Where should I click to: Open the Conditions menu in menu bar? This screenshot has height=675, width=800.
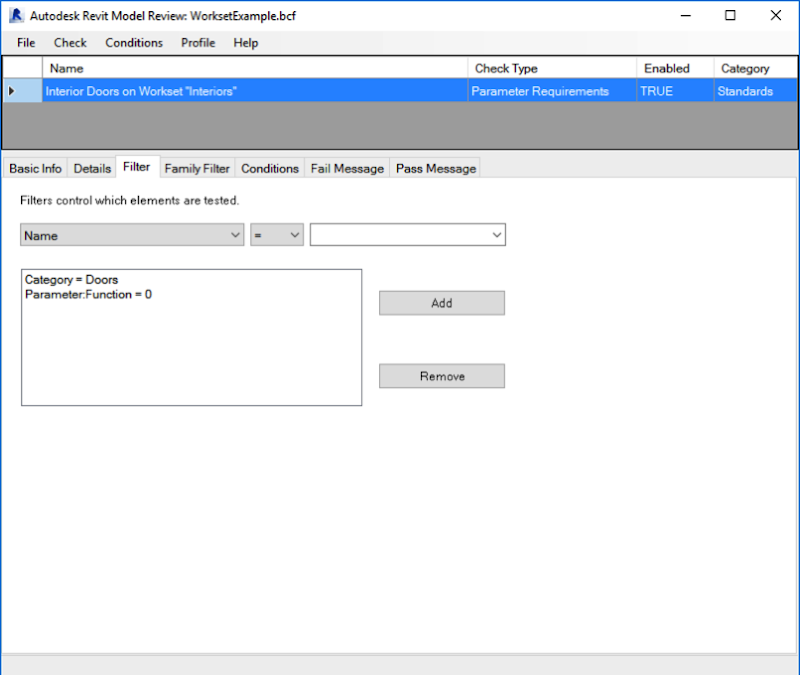pos(134,43)
